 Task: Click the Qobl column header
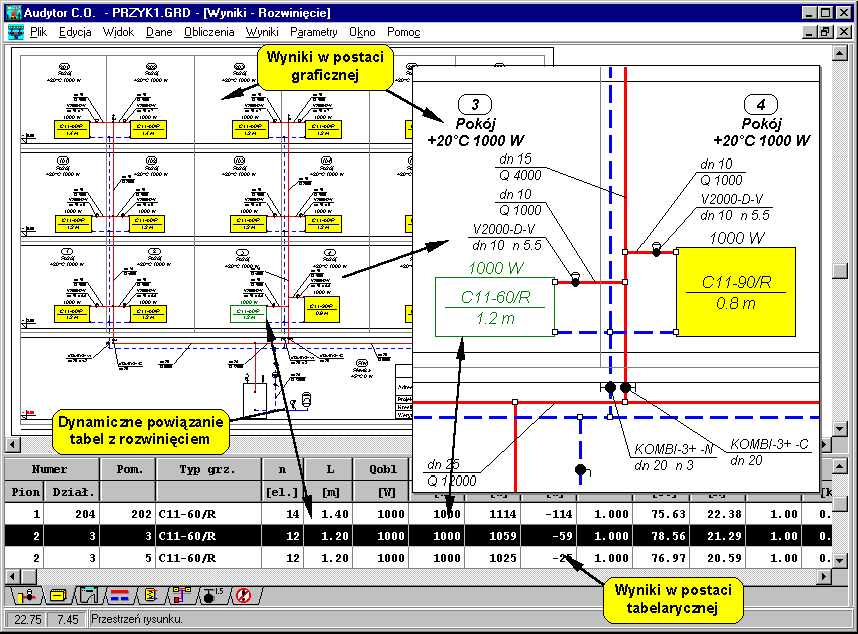coord(381,468)
